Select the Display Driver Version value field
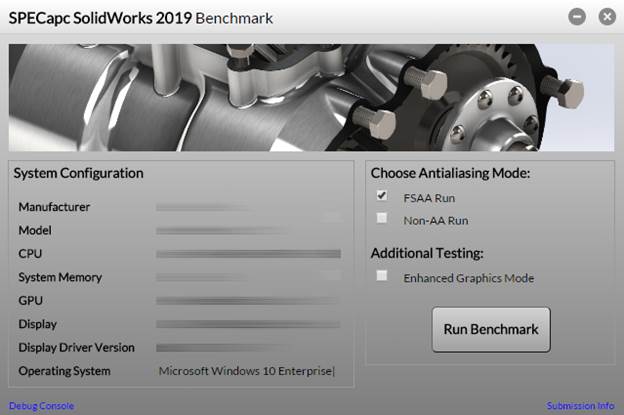 tap(247, 348)
